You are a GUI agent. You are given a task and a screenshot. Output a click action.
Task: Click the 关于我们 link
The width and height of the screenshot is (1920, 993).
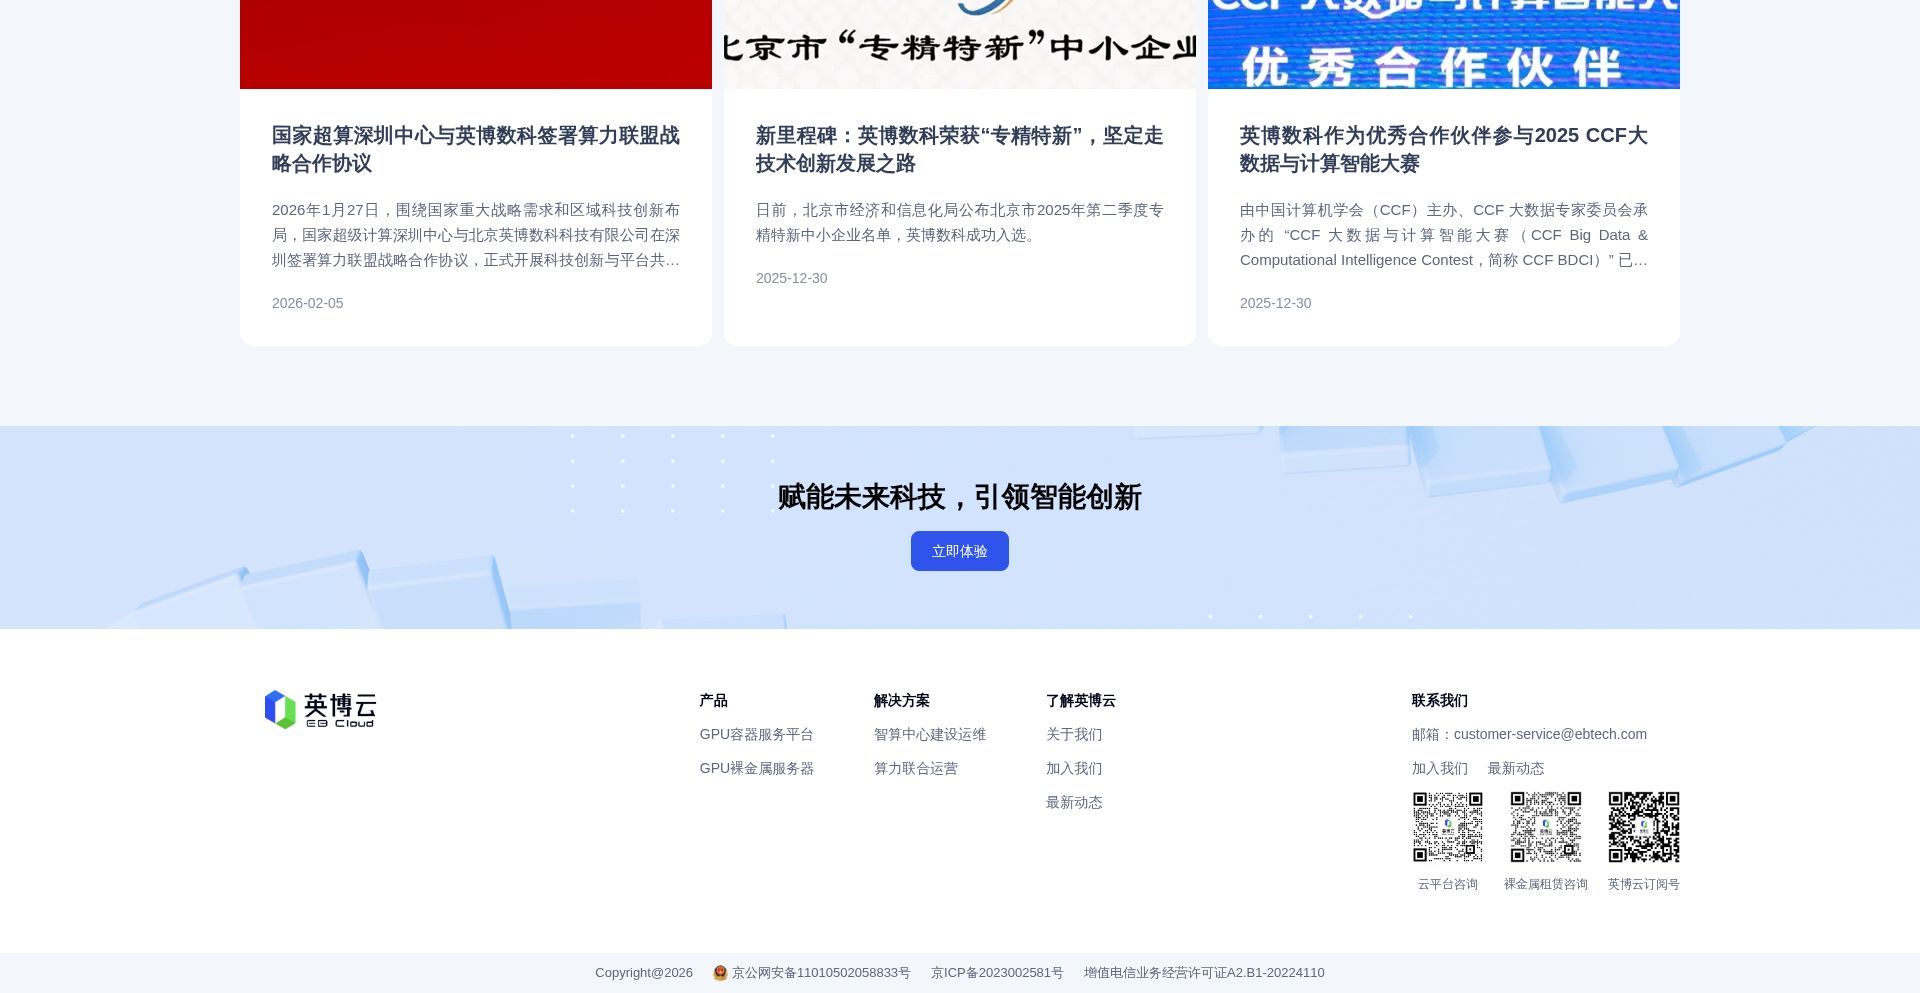(1073, 734)
